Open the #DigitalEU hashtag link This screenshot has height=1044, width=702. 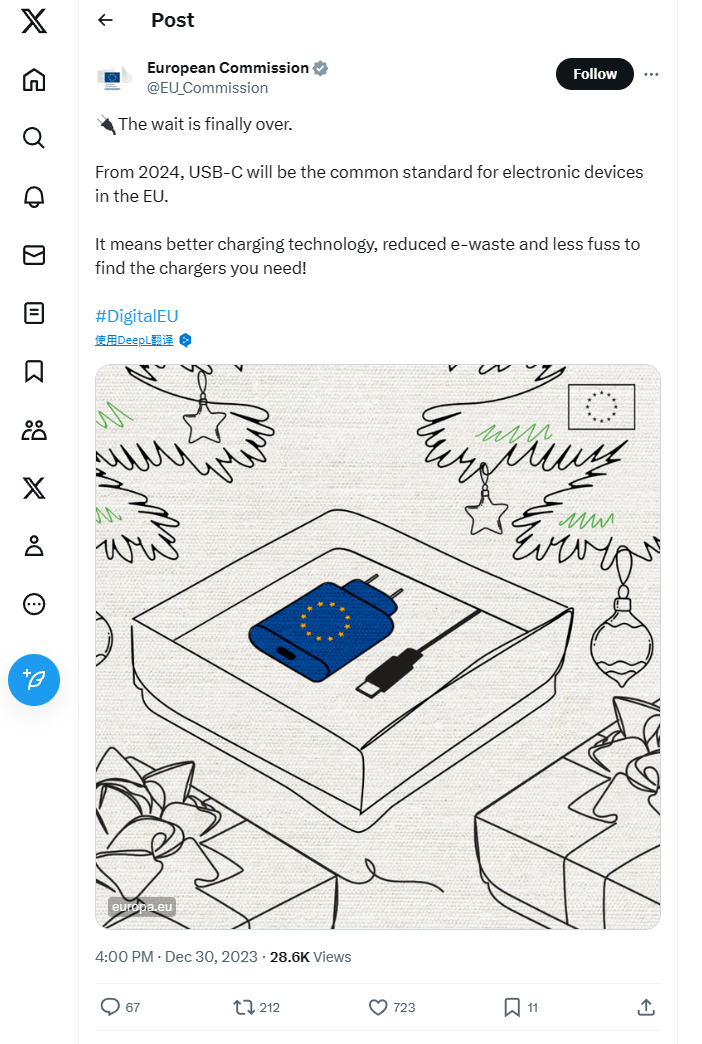tap(137, 316)
